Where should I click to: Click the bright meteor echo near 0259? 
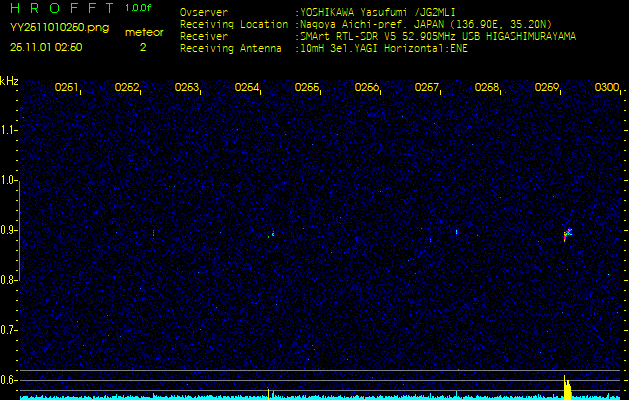567,234
